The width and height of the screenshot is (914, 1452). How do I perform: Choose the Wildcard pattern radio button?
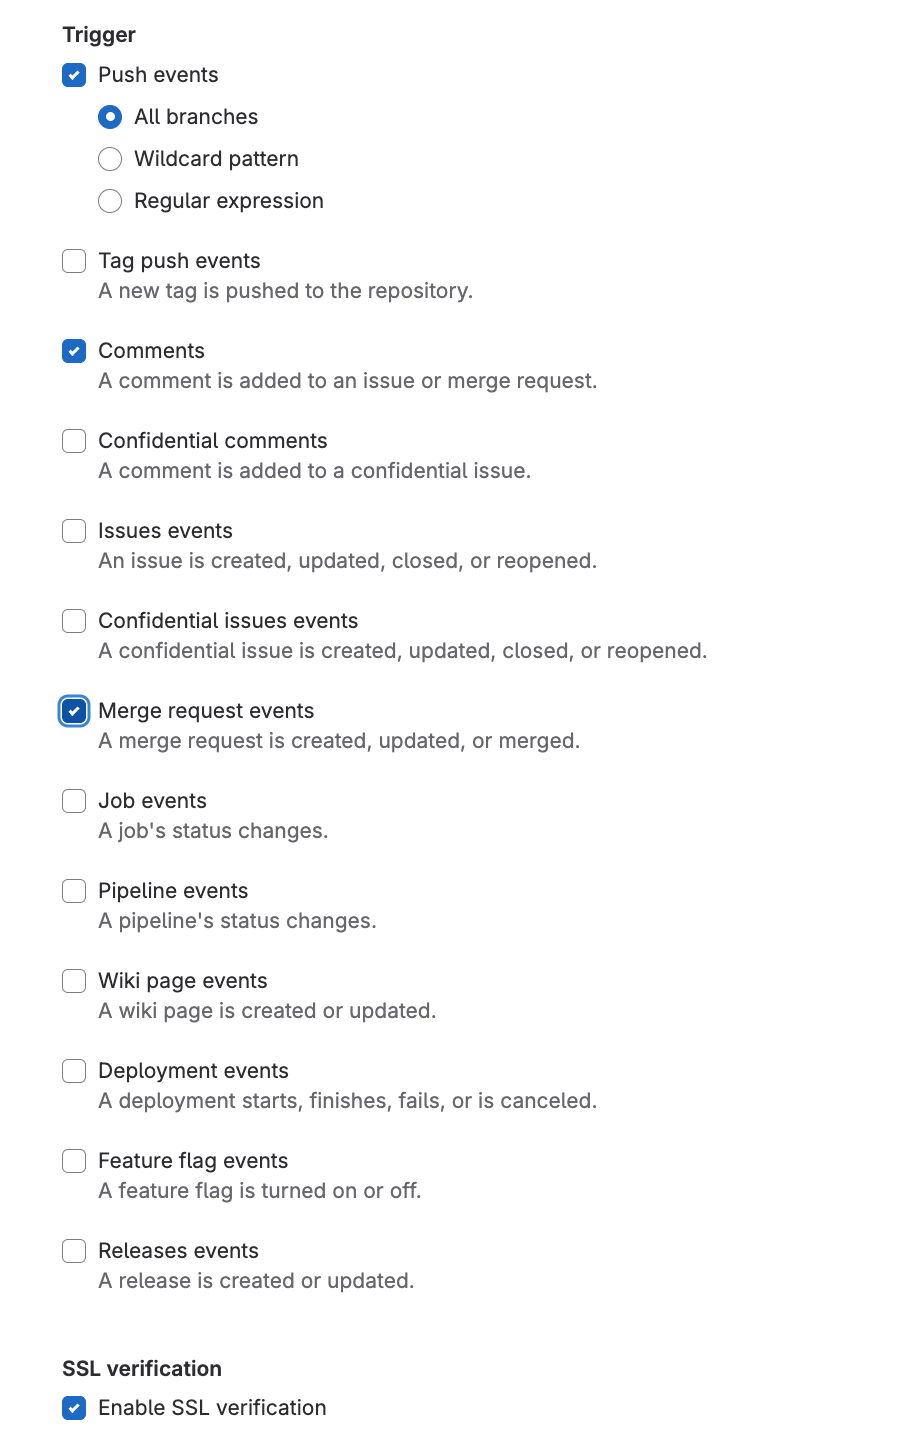[110, 159]
